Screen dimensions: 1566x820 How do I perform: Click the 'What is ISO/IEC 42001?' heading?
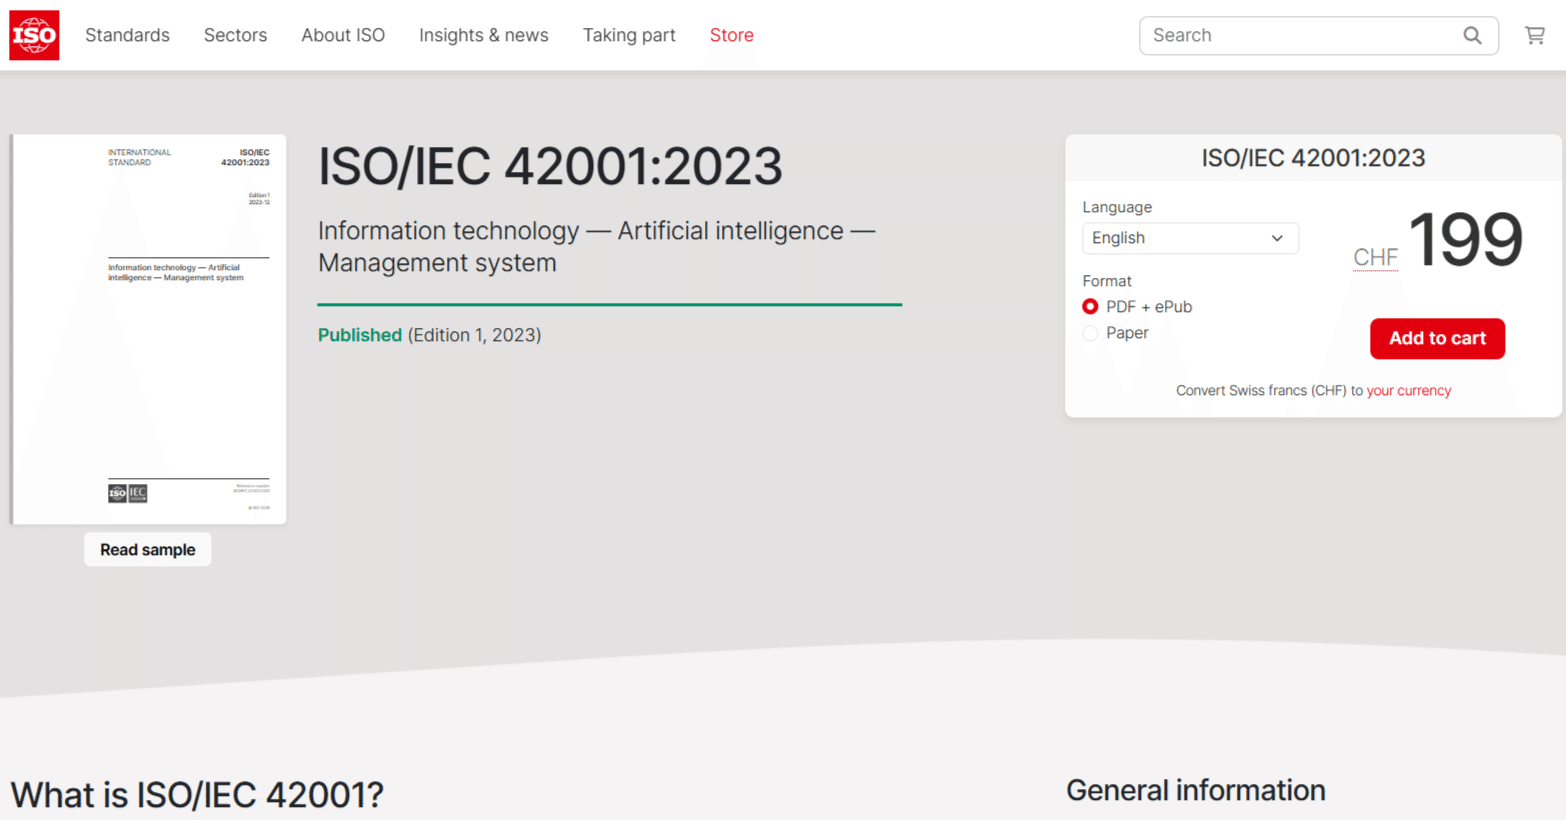[197, 795]
